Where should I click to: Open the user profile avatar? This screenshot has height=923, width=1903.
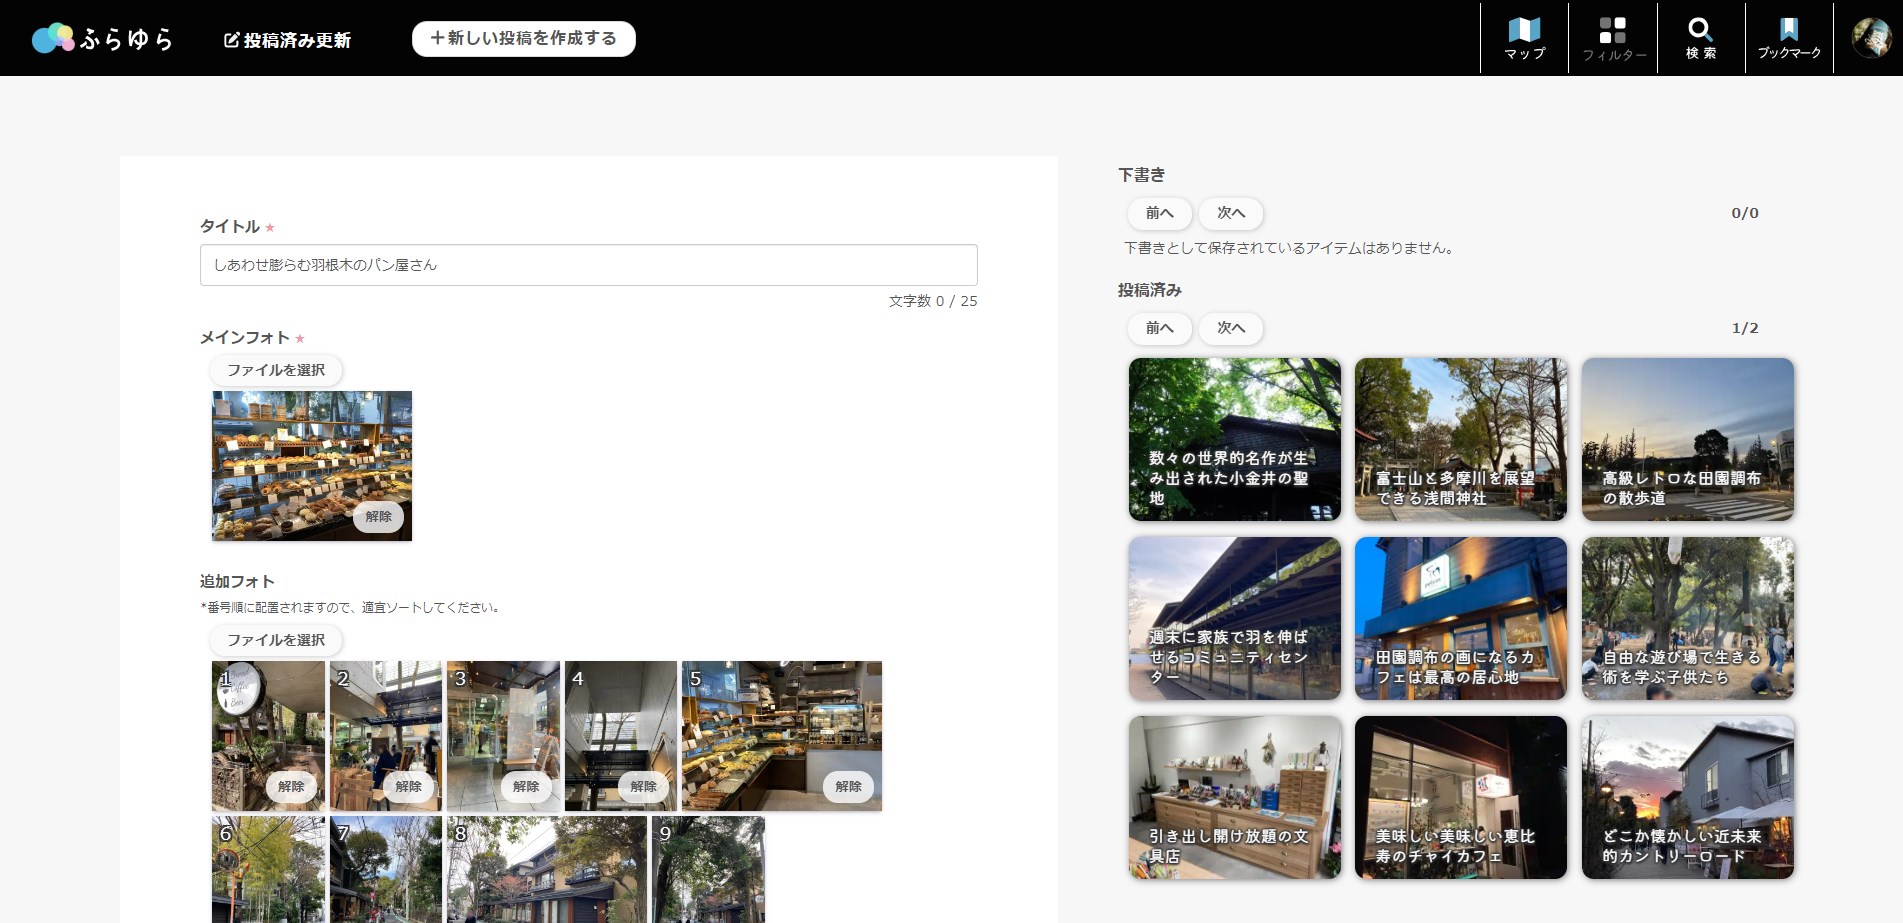(x=1870, y=37)
